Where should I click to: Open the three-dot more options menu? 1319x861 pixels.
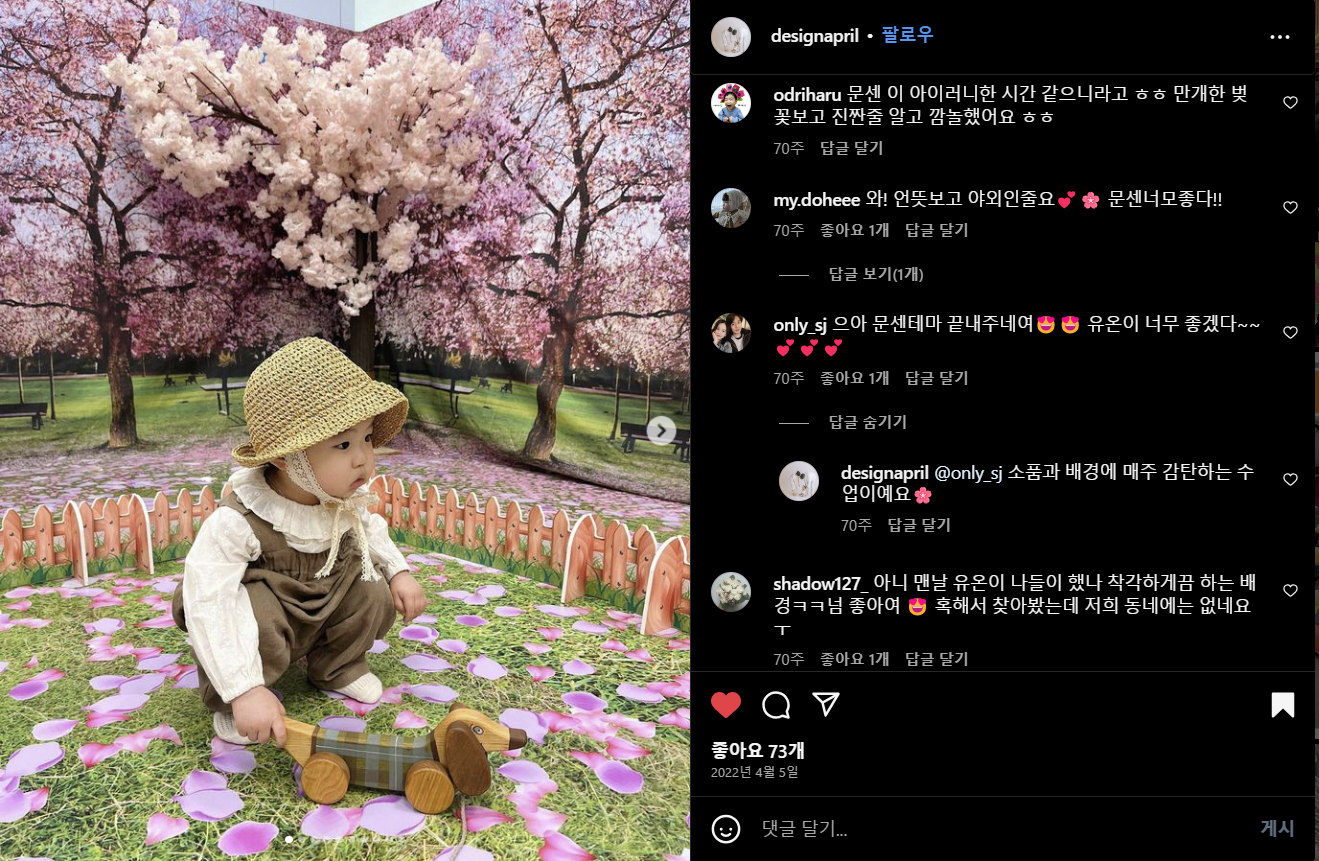pos(1280,37)
